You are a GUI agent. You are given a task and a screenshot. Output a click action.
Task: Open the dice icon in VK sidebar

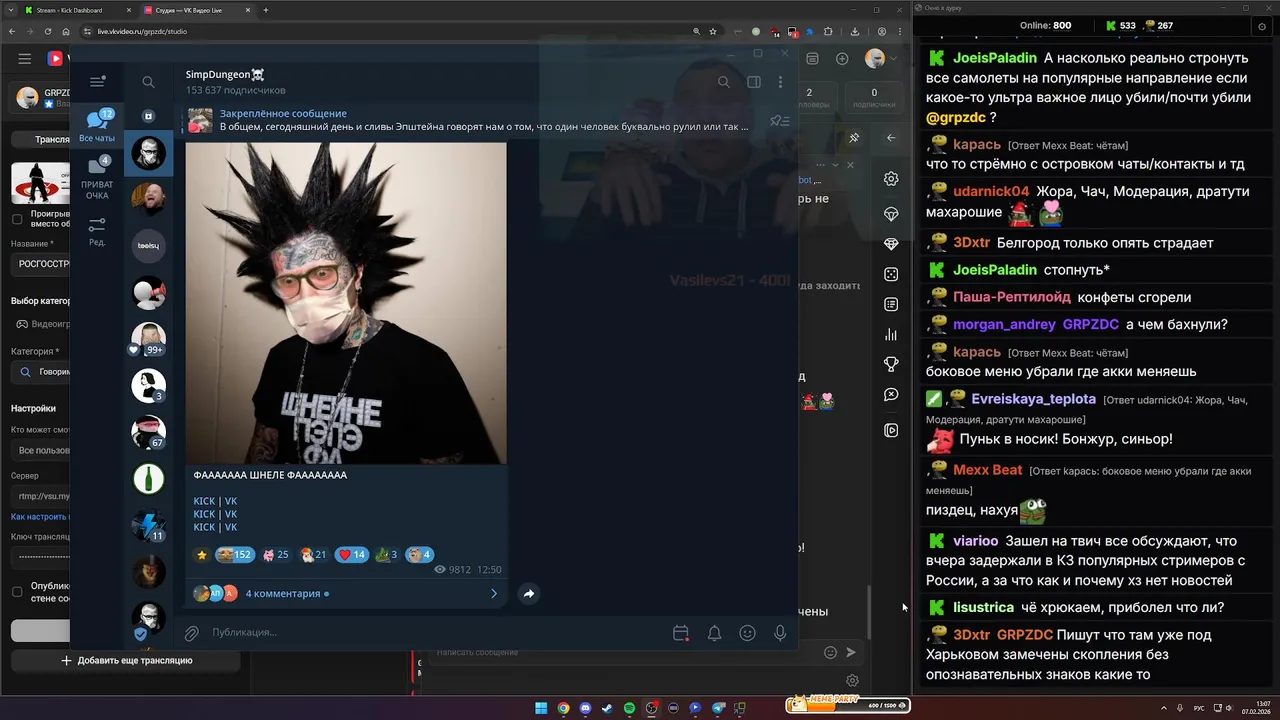click(x=891, y=274)
